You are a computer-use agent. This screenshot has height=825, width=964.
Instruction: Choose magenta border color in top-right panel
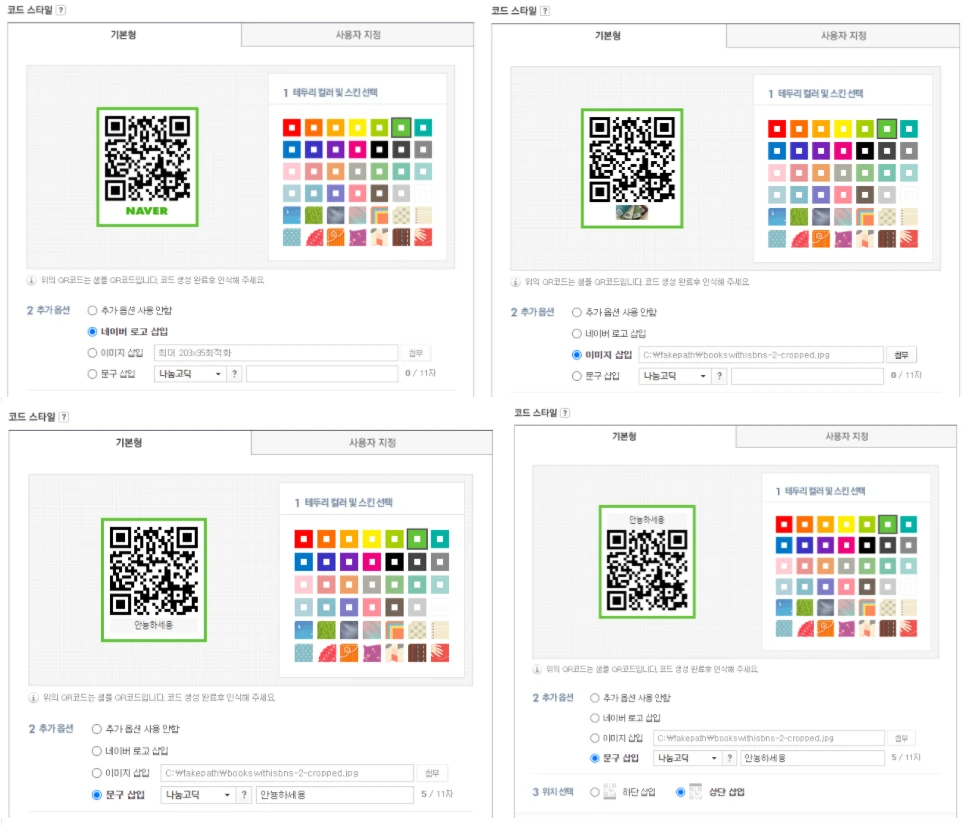[x=842, y=151]
